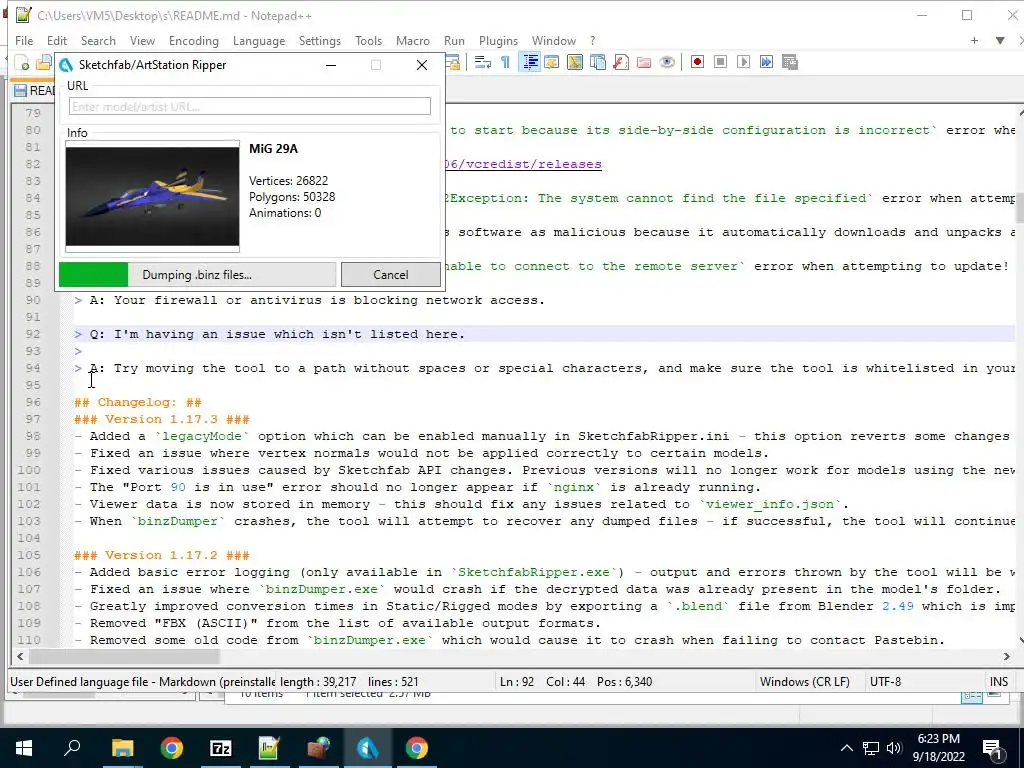Click the plus icon at menu bar right

[974, 40]
